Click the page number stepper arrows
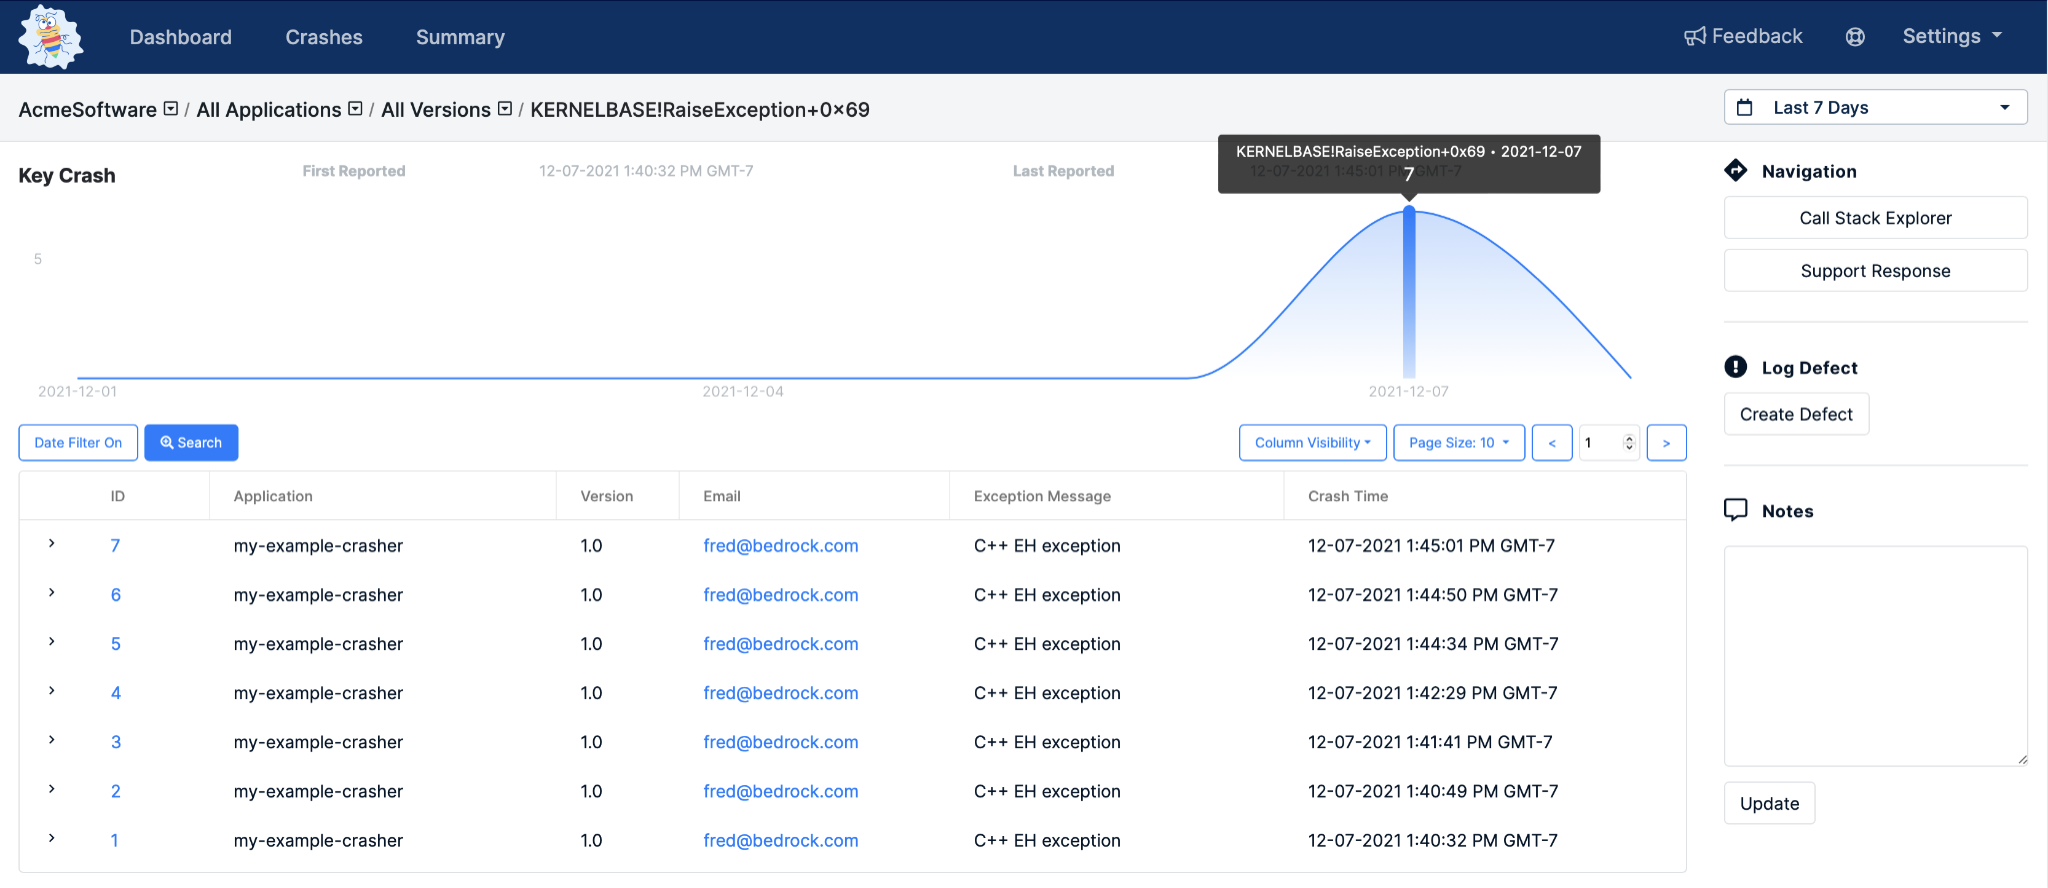This screenshot has width=2048, height=888. tap(1629, 442)
